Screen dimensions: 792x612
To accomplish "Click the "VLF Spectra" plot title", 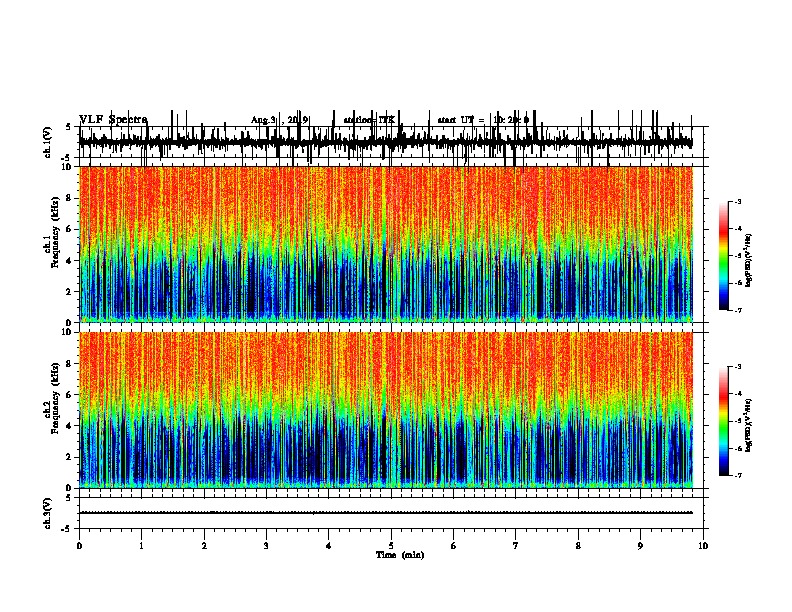I will (x=113, y=120).
